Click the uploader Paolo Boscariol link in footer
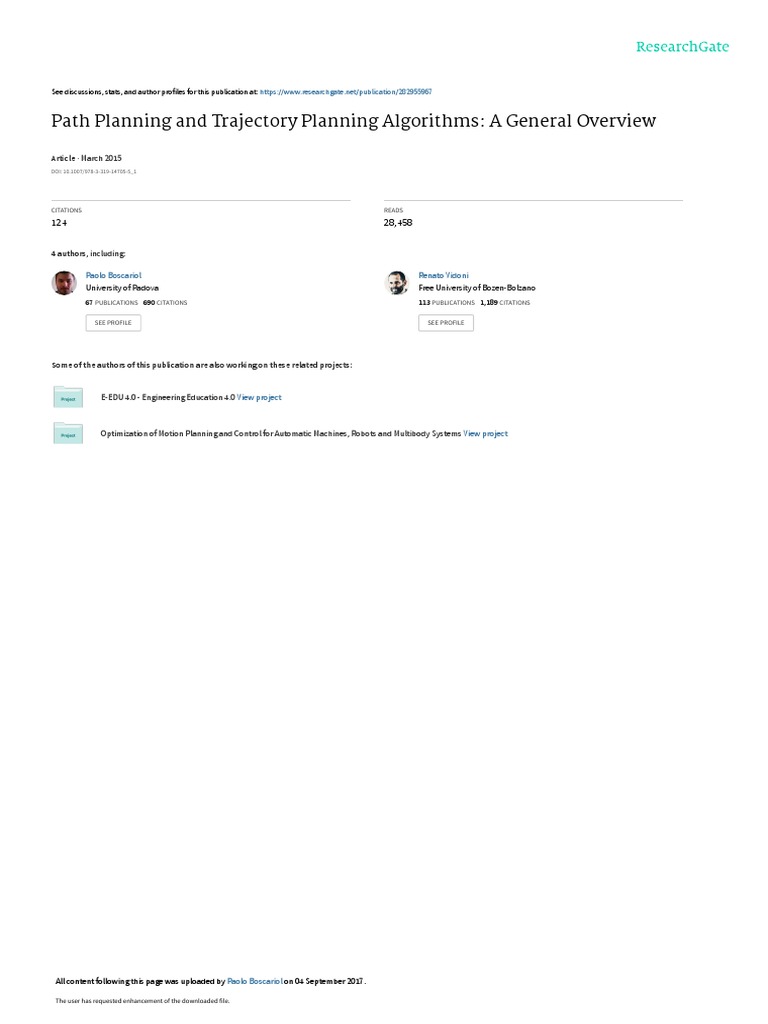Viewport: 768px width, 1024px height. point(255,981)
